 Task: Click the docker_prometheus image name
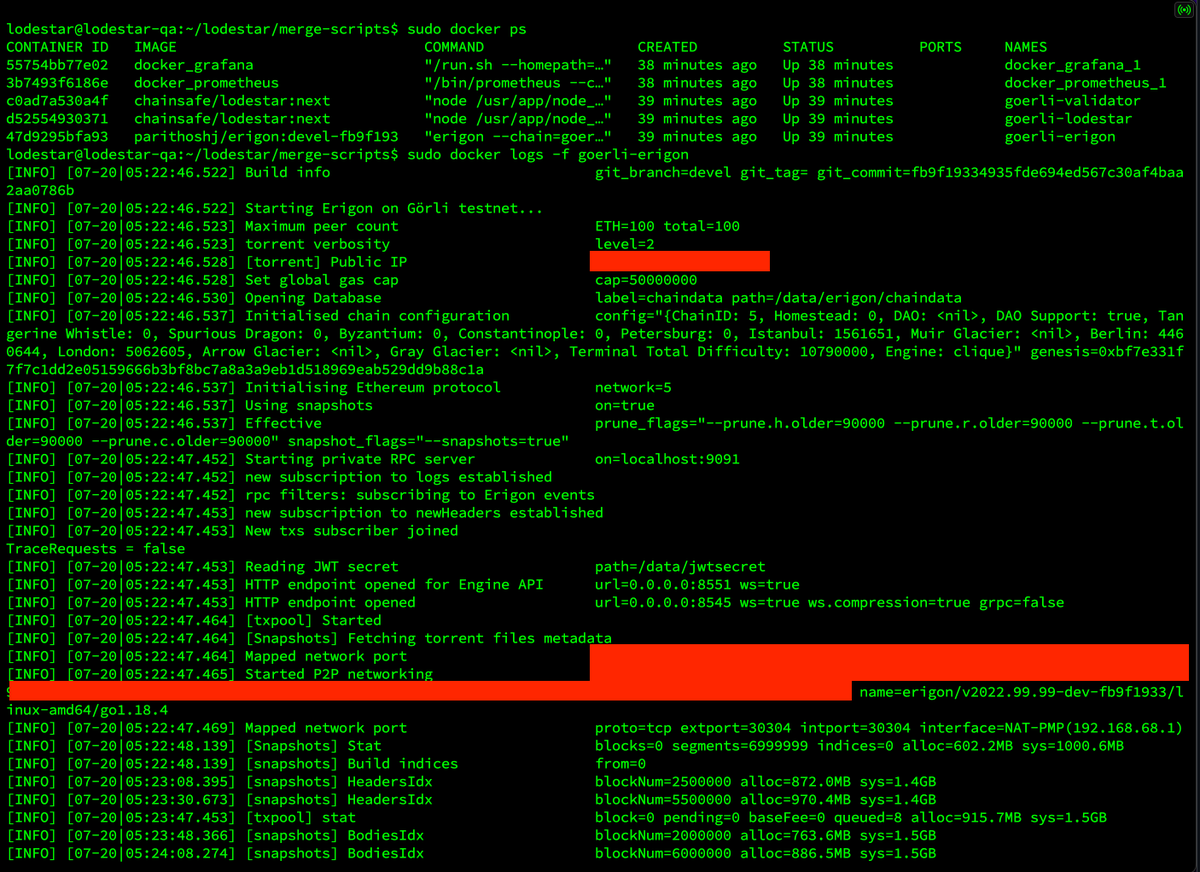pyautogui.click(x=207, y=83)
